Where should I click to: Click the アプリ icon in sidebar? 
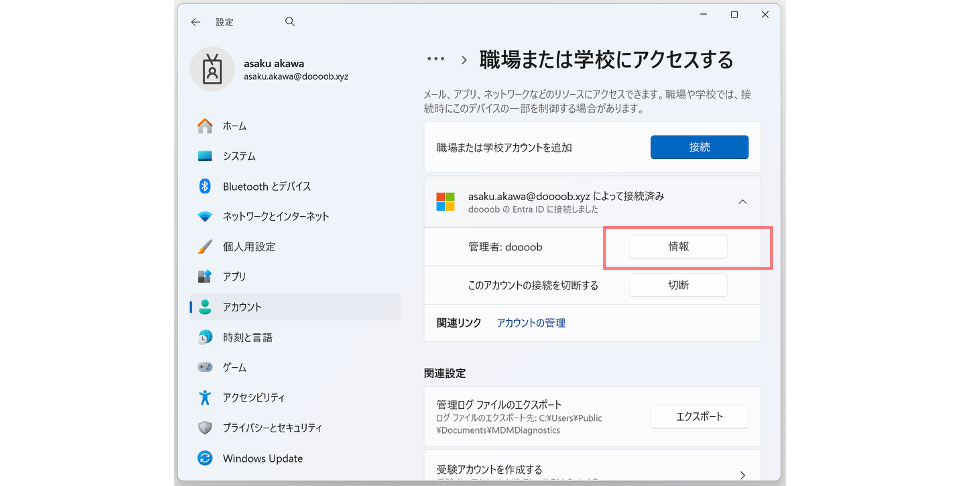pos(205,276)
